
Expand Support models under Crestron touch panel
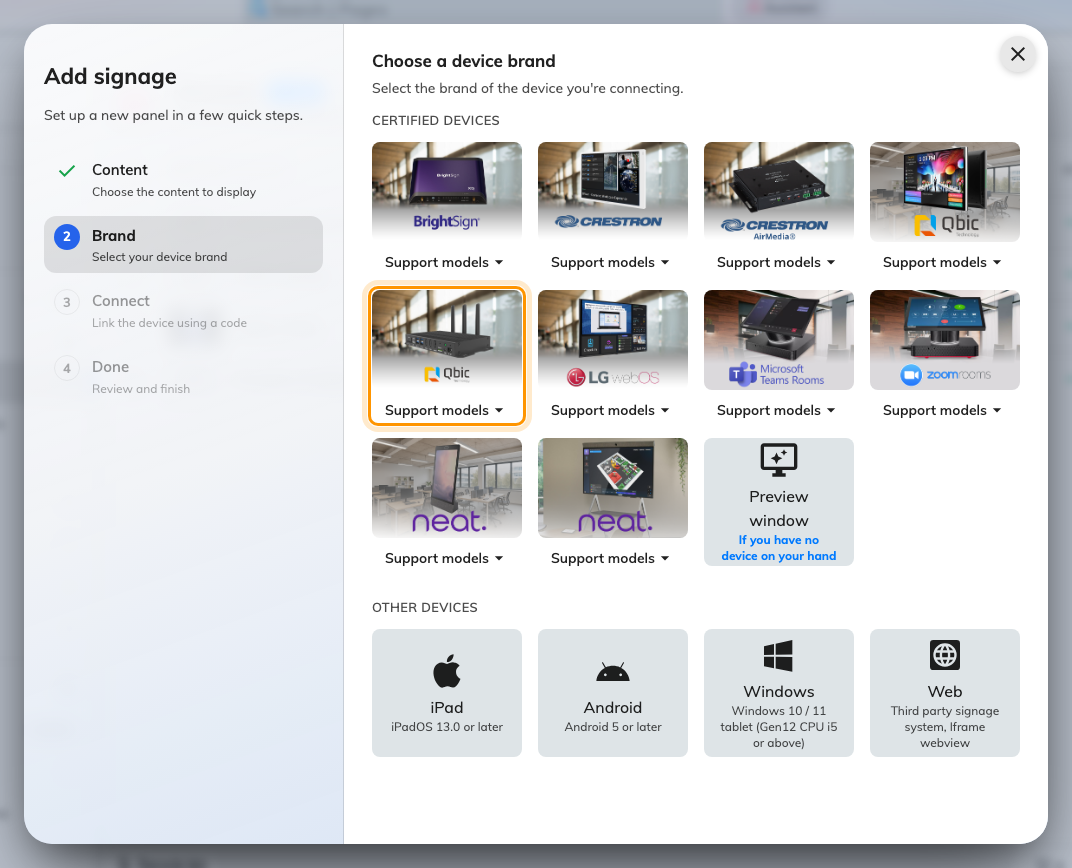(611, 262)
